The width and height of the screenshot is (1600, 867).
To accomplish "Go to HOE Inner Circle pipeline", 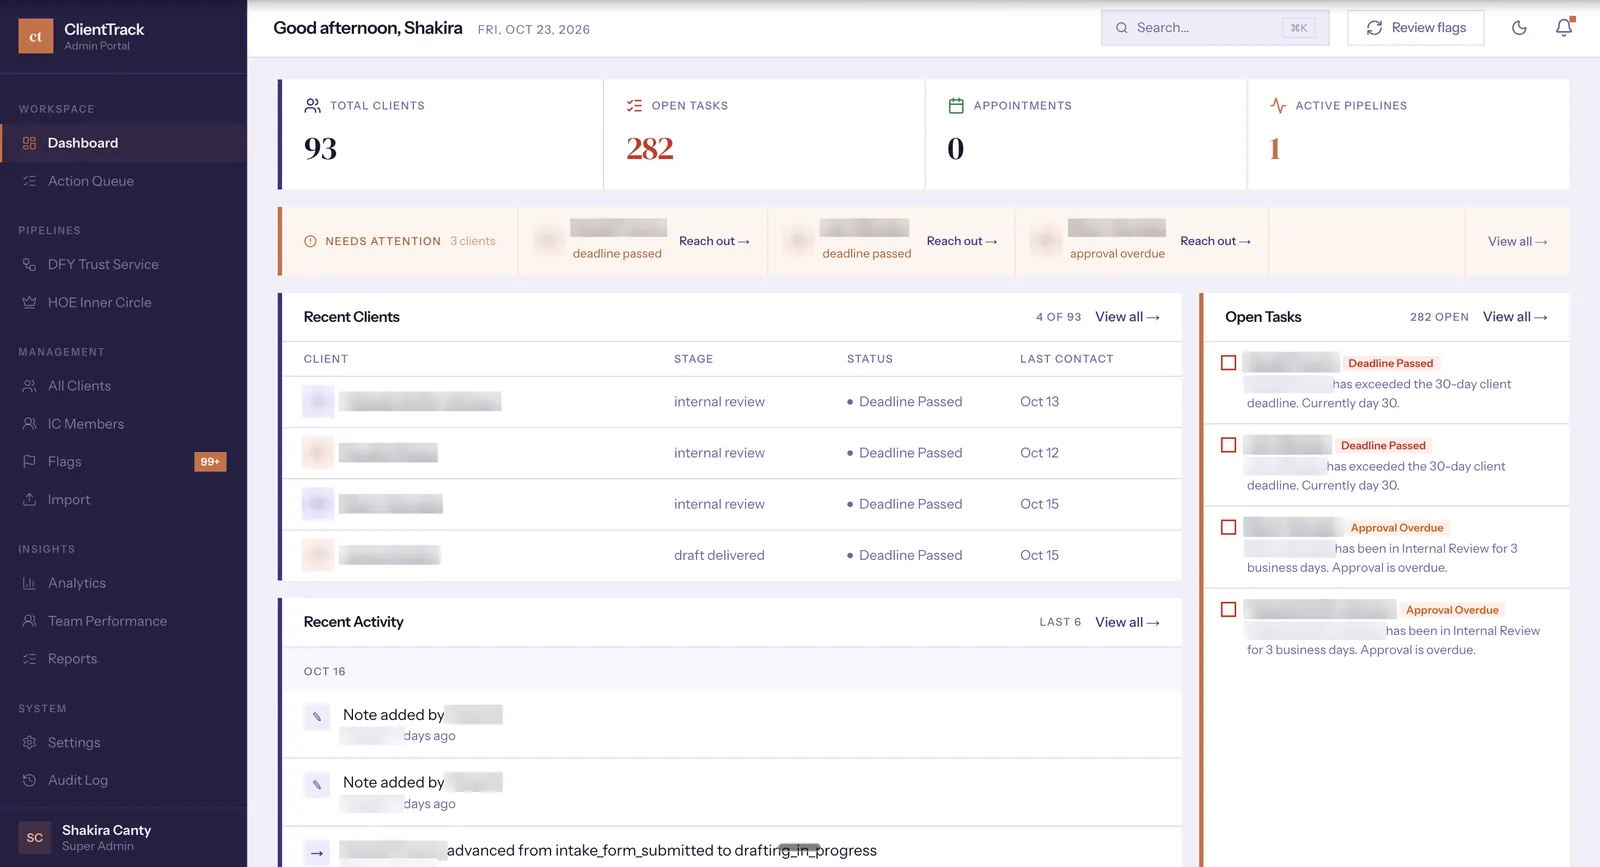I will click(x=124, y=302).
